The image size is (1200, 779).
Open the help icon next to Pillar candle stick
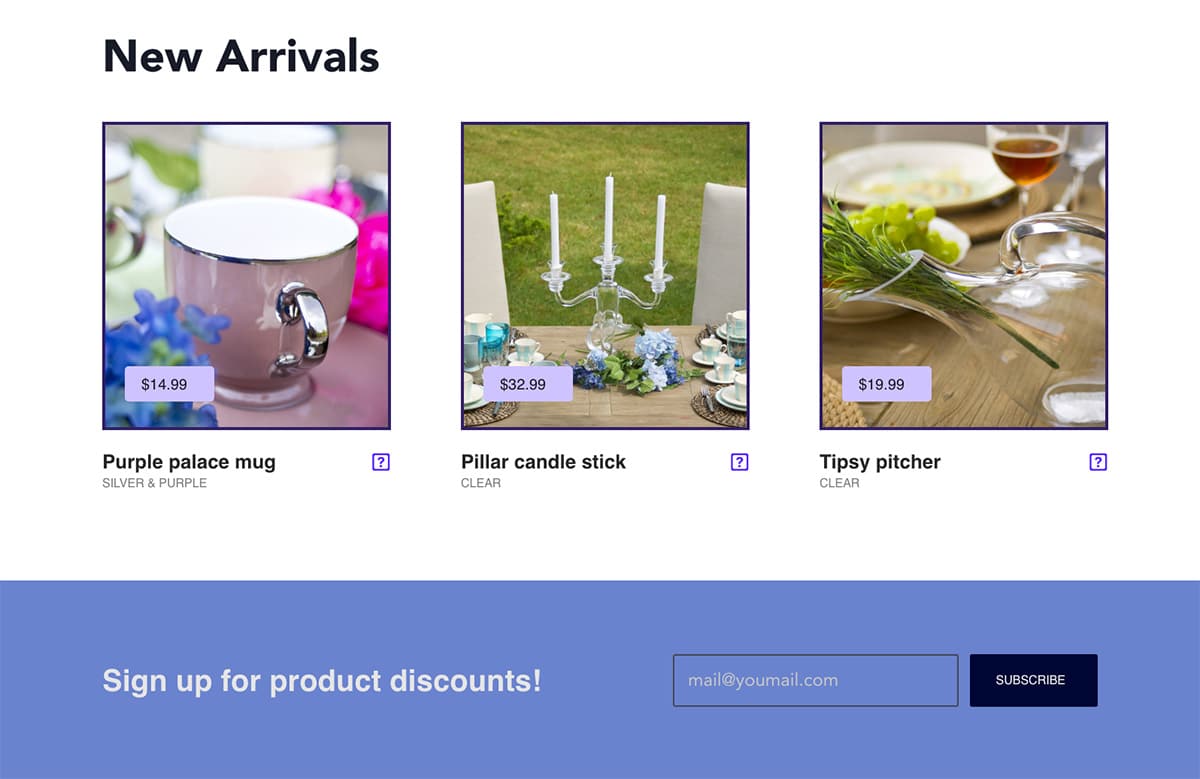pyautogui.click(x=739, y=462)
